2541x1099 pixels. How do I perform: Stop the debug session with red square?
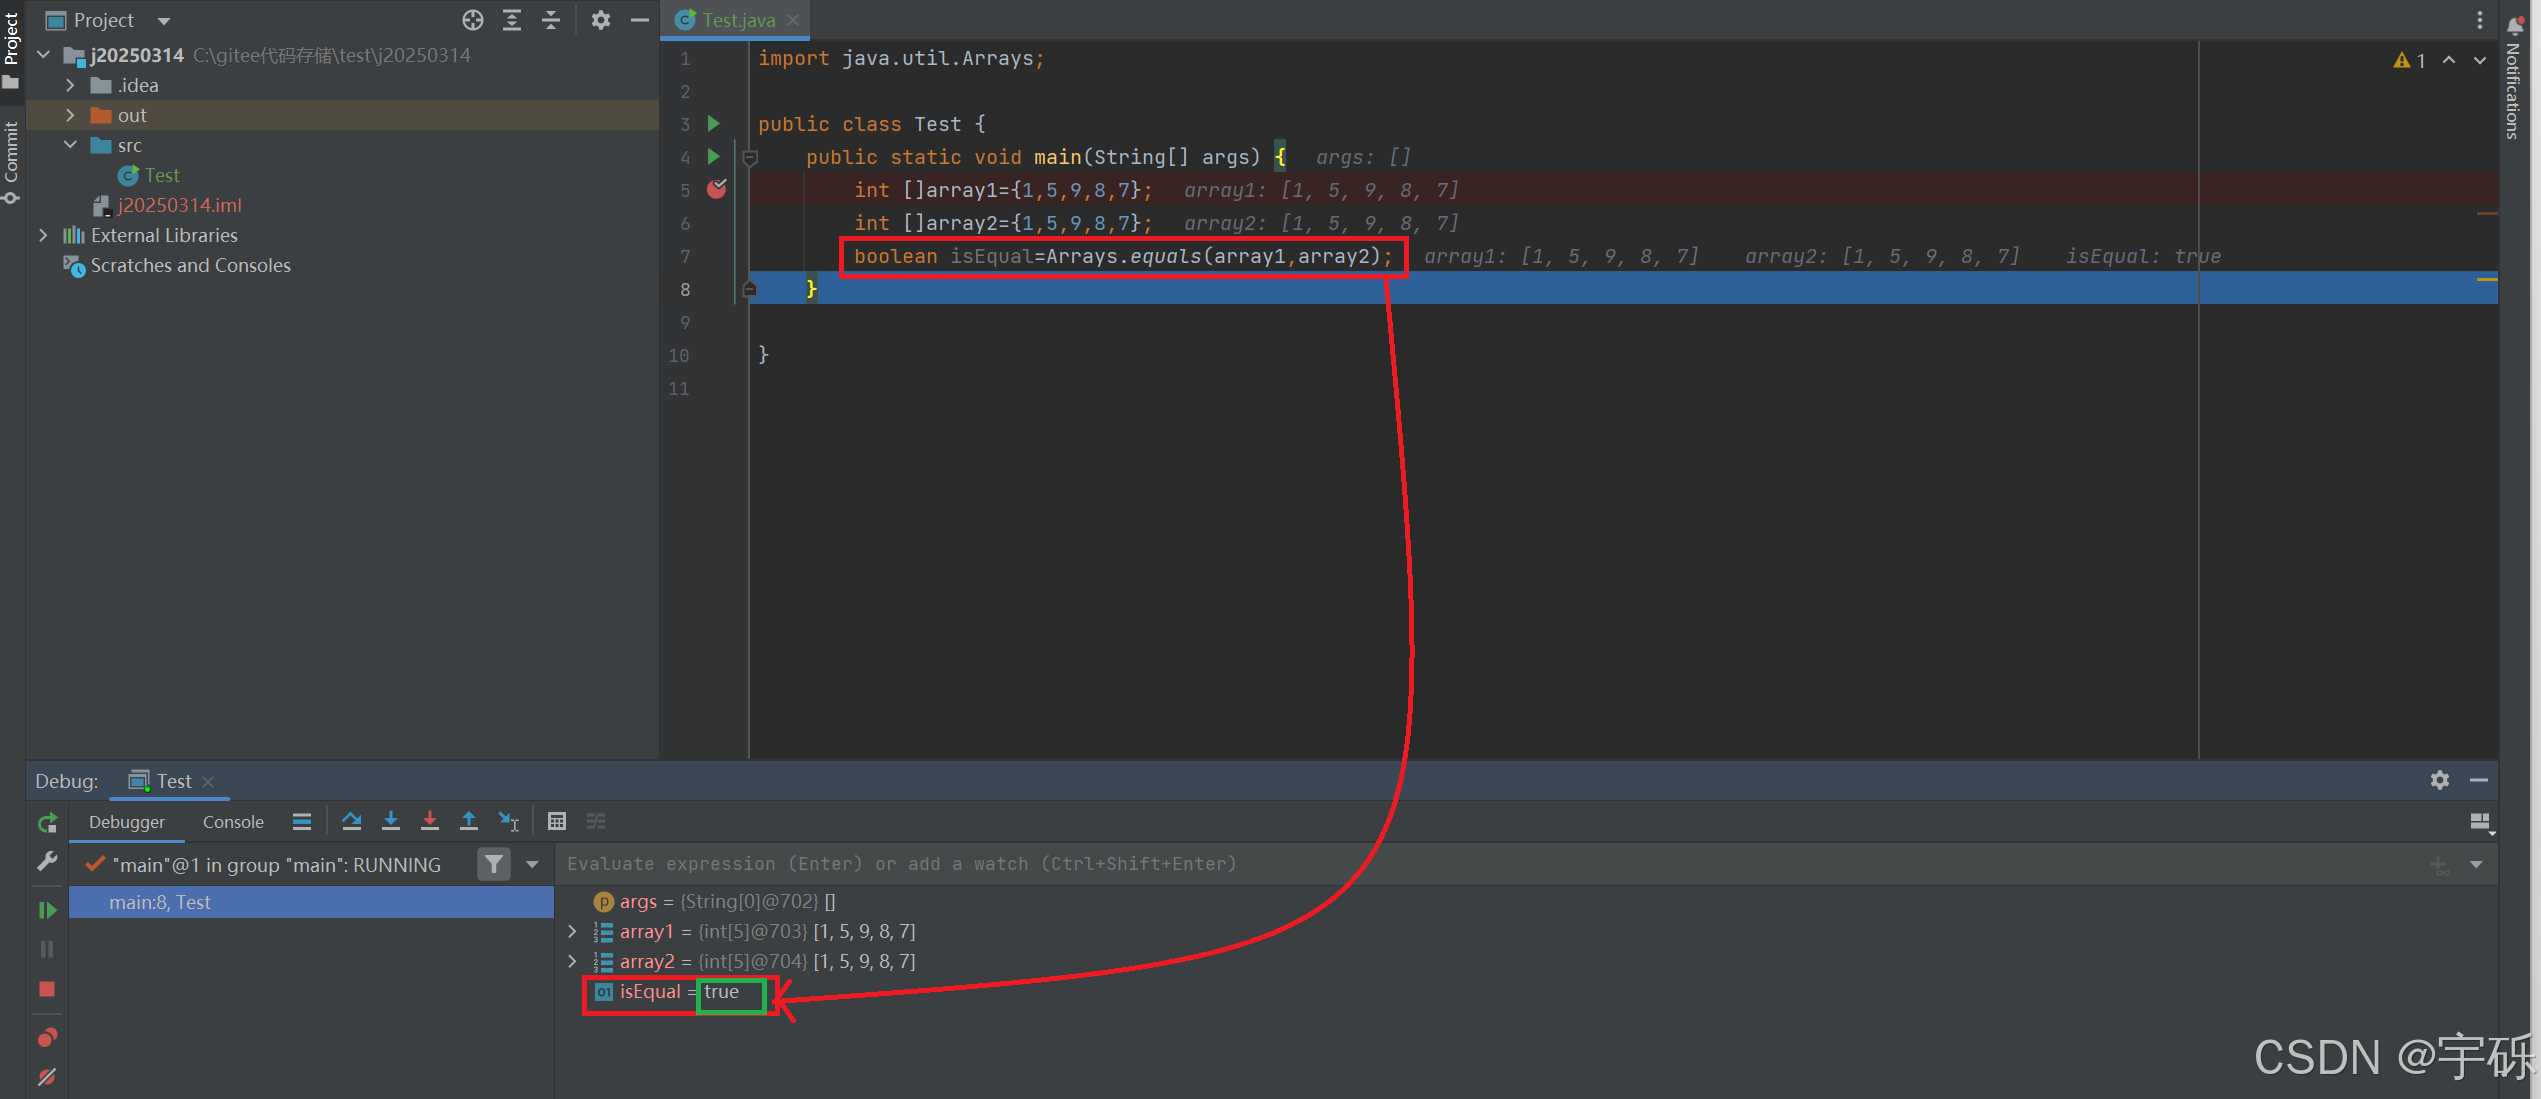coord(47,988)
